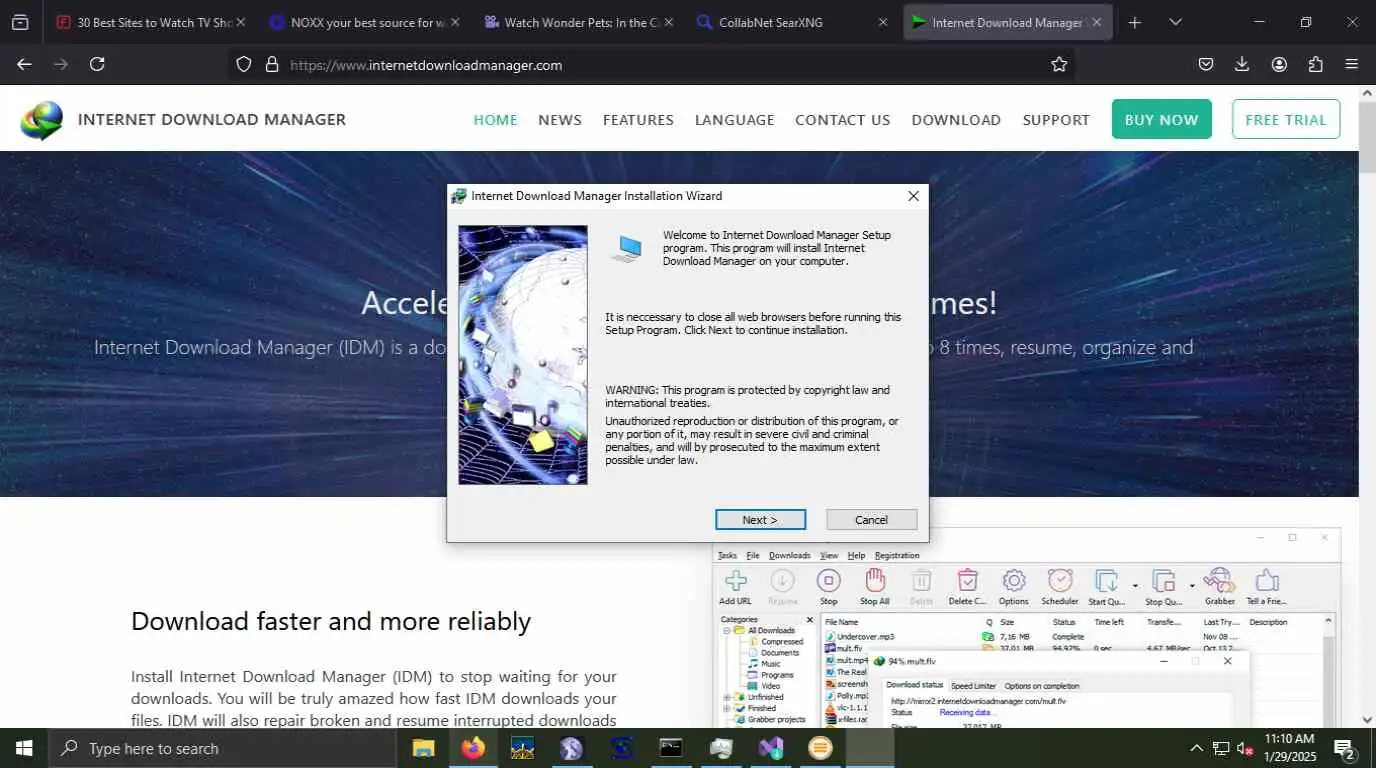Click Next in the IDM Installation Wizard
This screenshot has height=768, width=1376.
click(760, 519)
